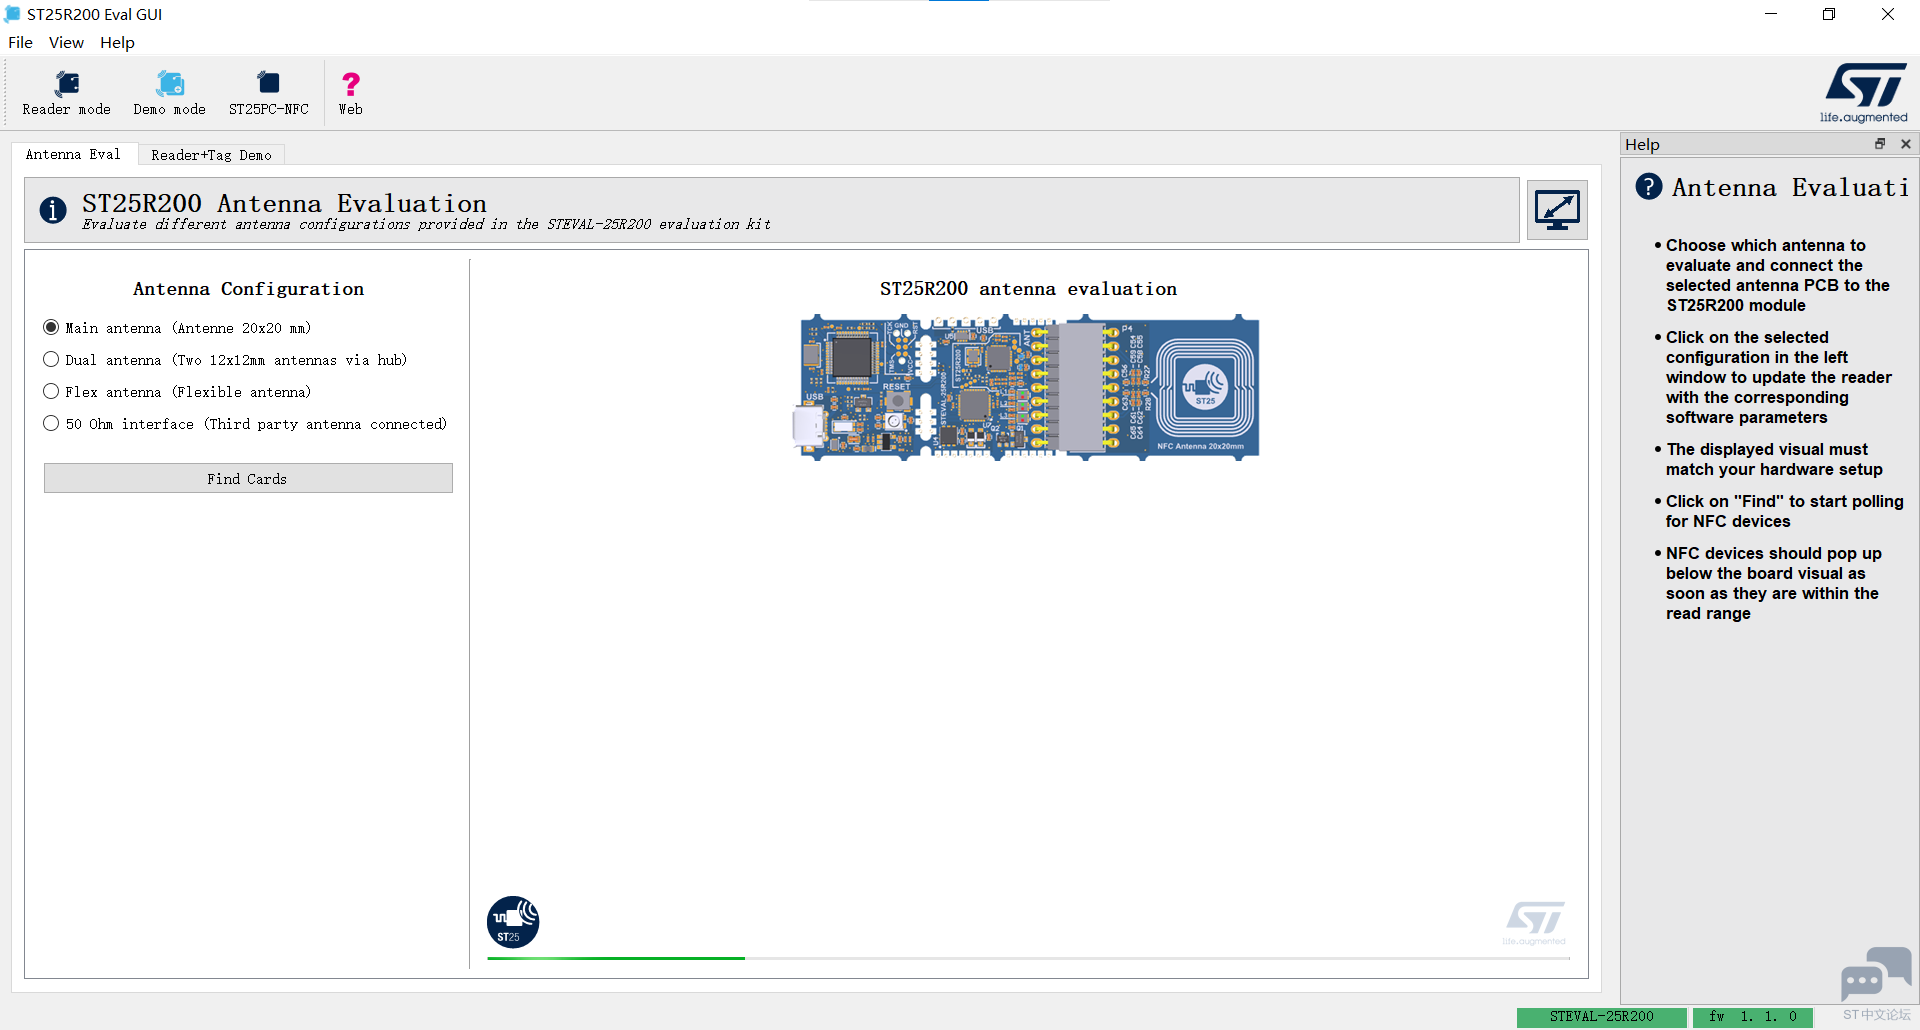Float the Help panel with undock icon
Screen dimensions: 1920x1030
click(x=1880, y=144)
